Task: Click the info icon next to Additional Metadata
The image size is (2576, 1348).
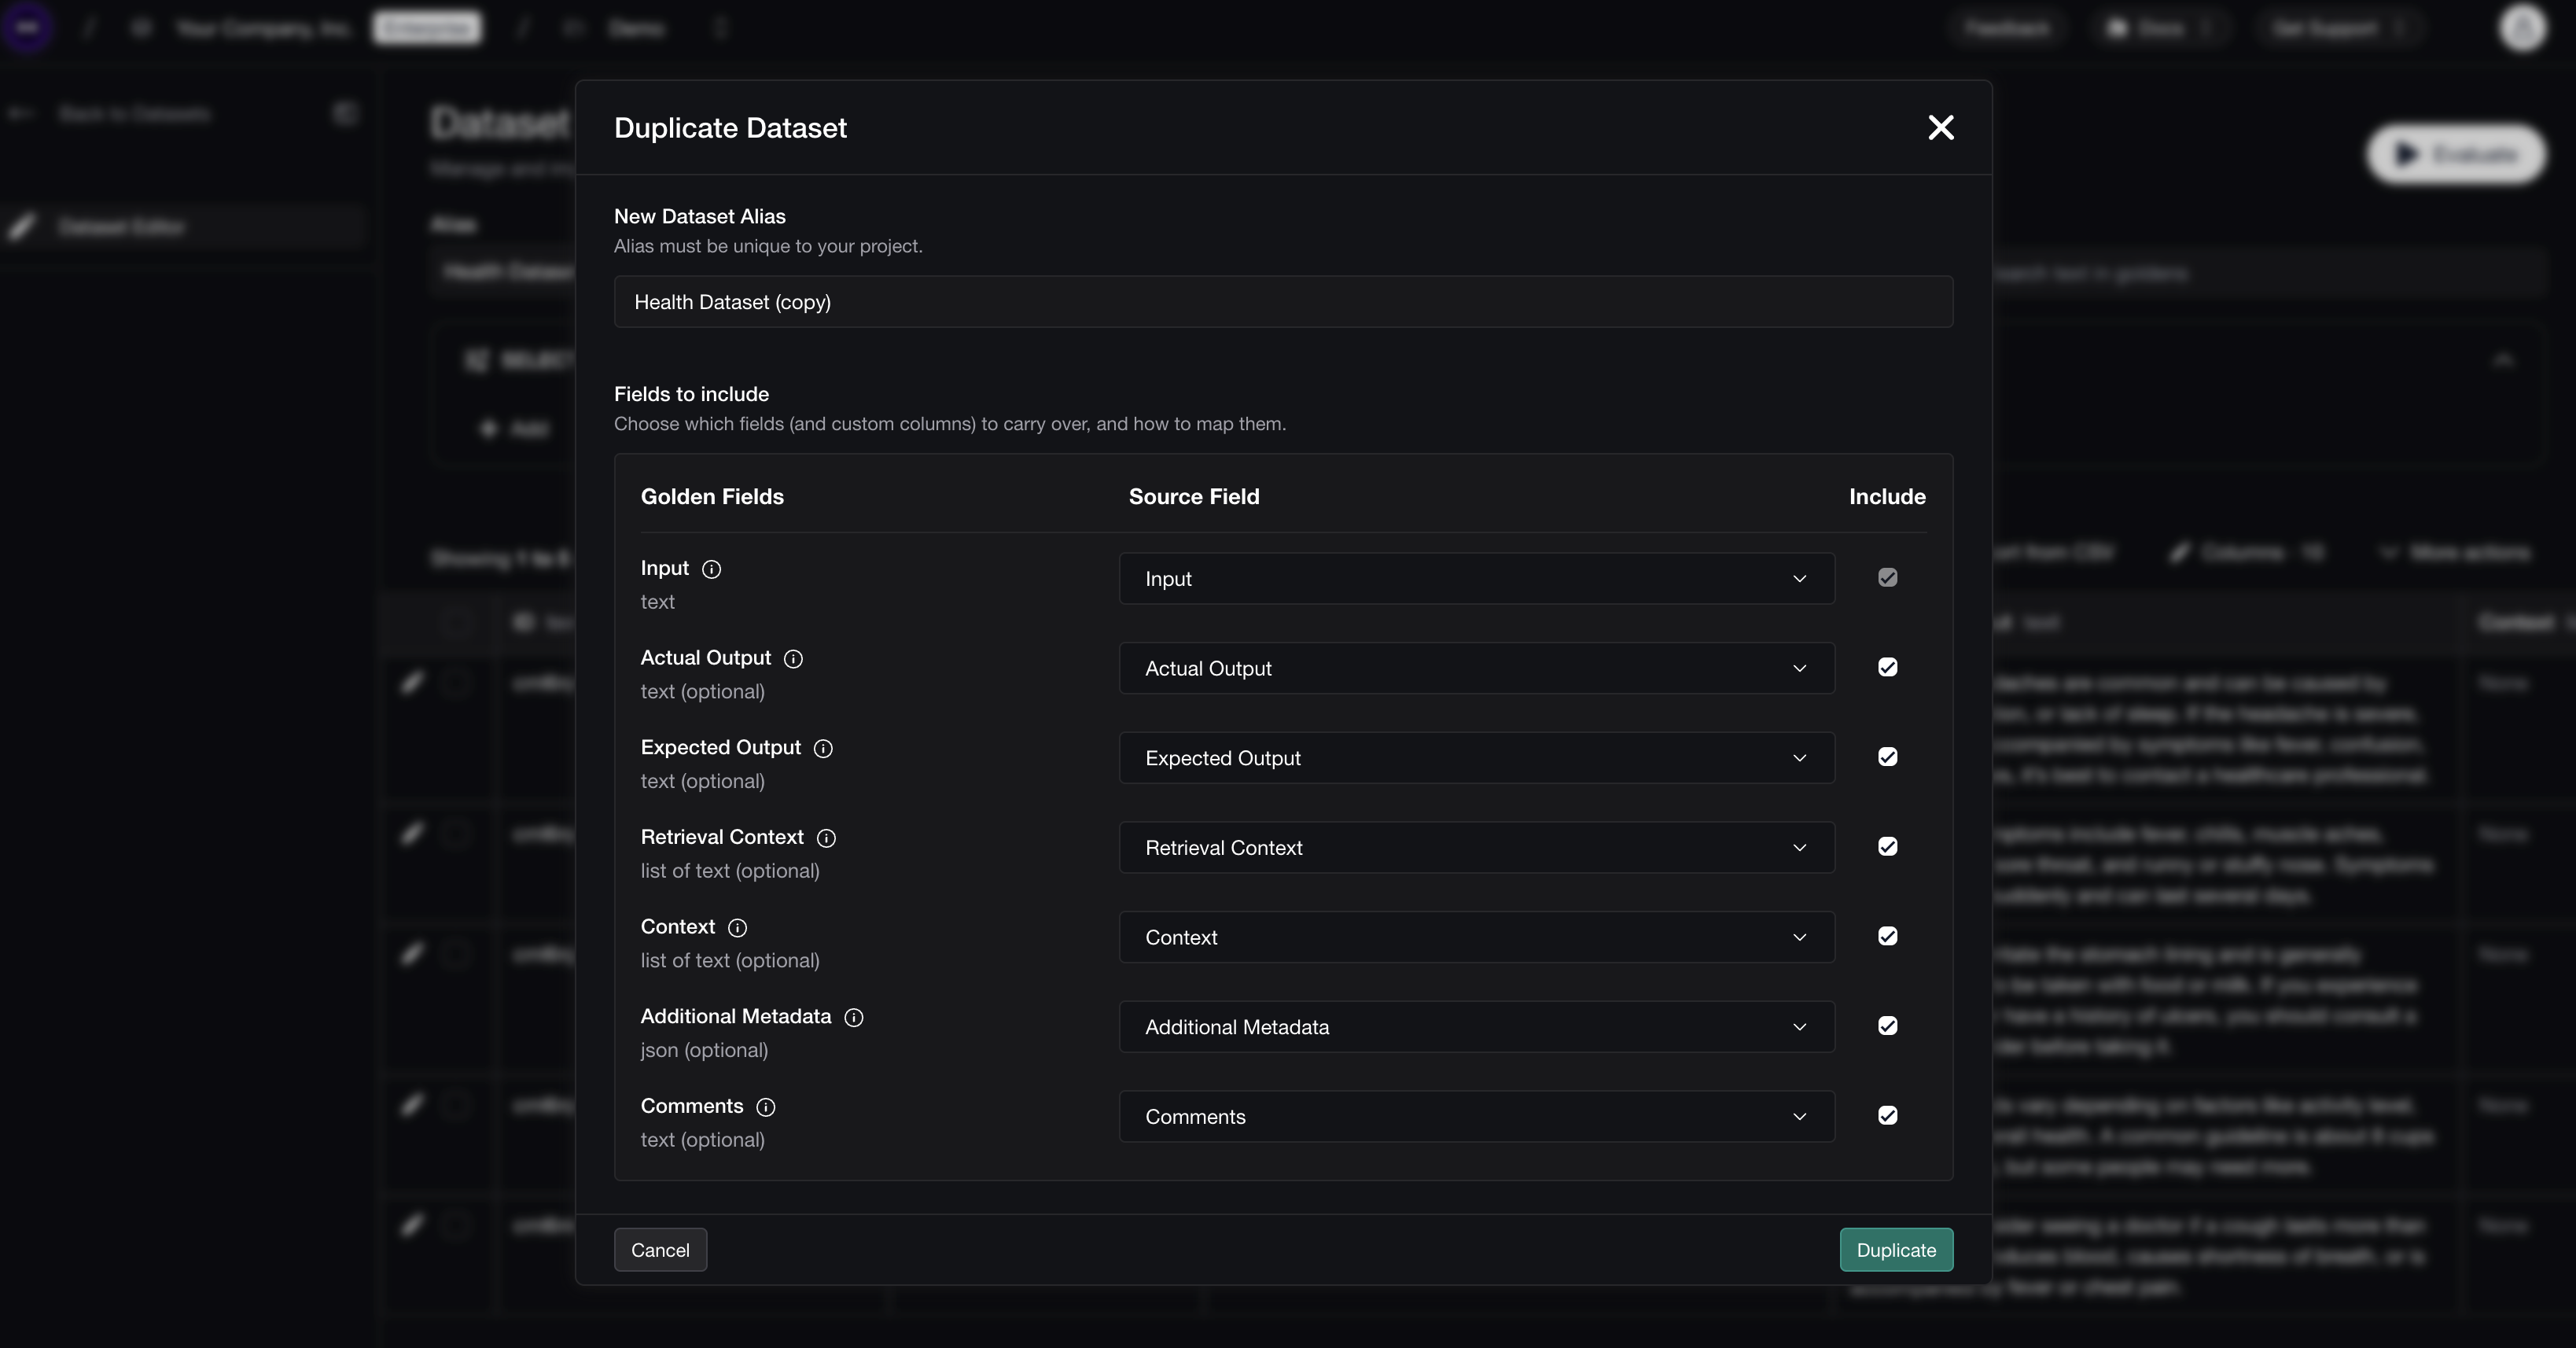Action: point(853,1018)
